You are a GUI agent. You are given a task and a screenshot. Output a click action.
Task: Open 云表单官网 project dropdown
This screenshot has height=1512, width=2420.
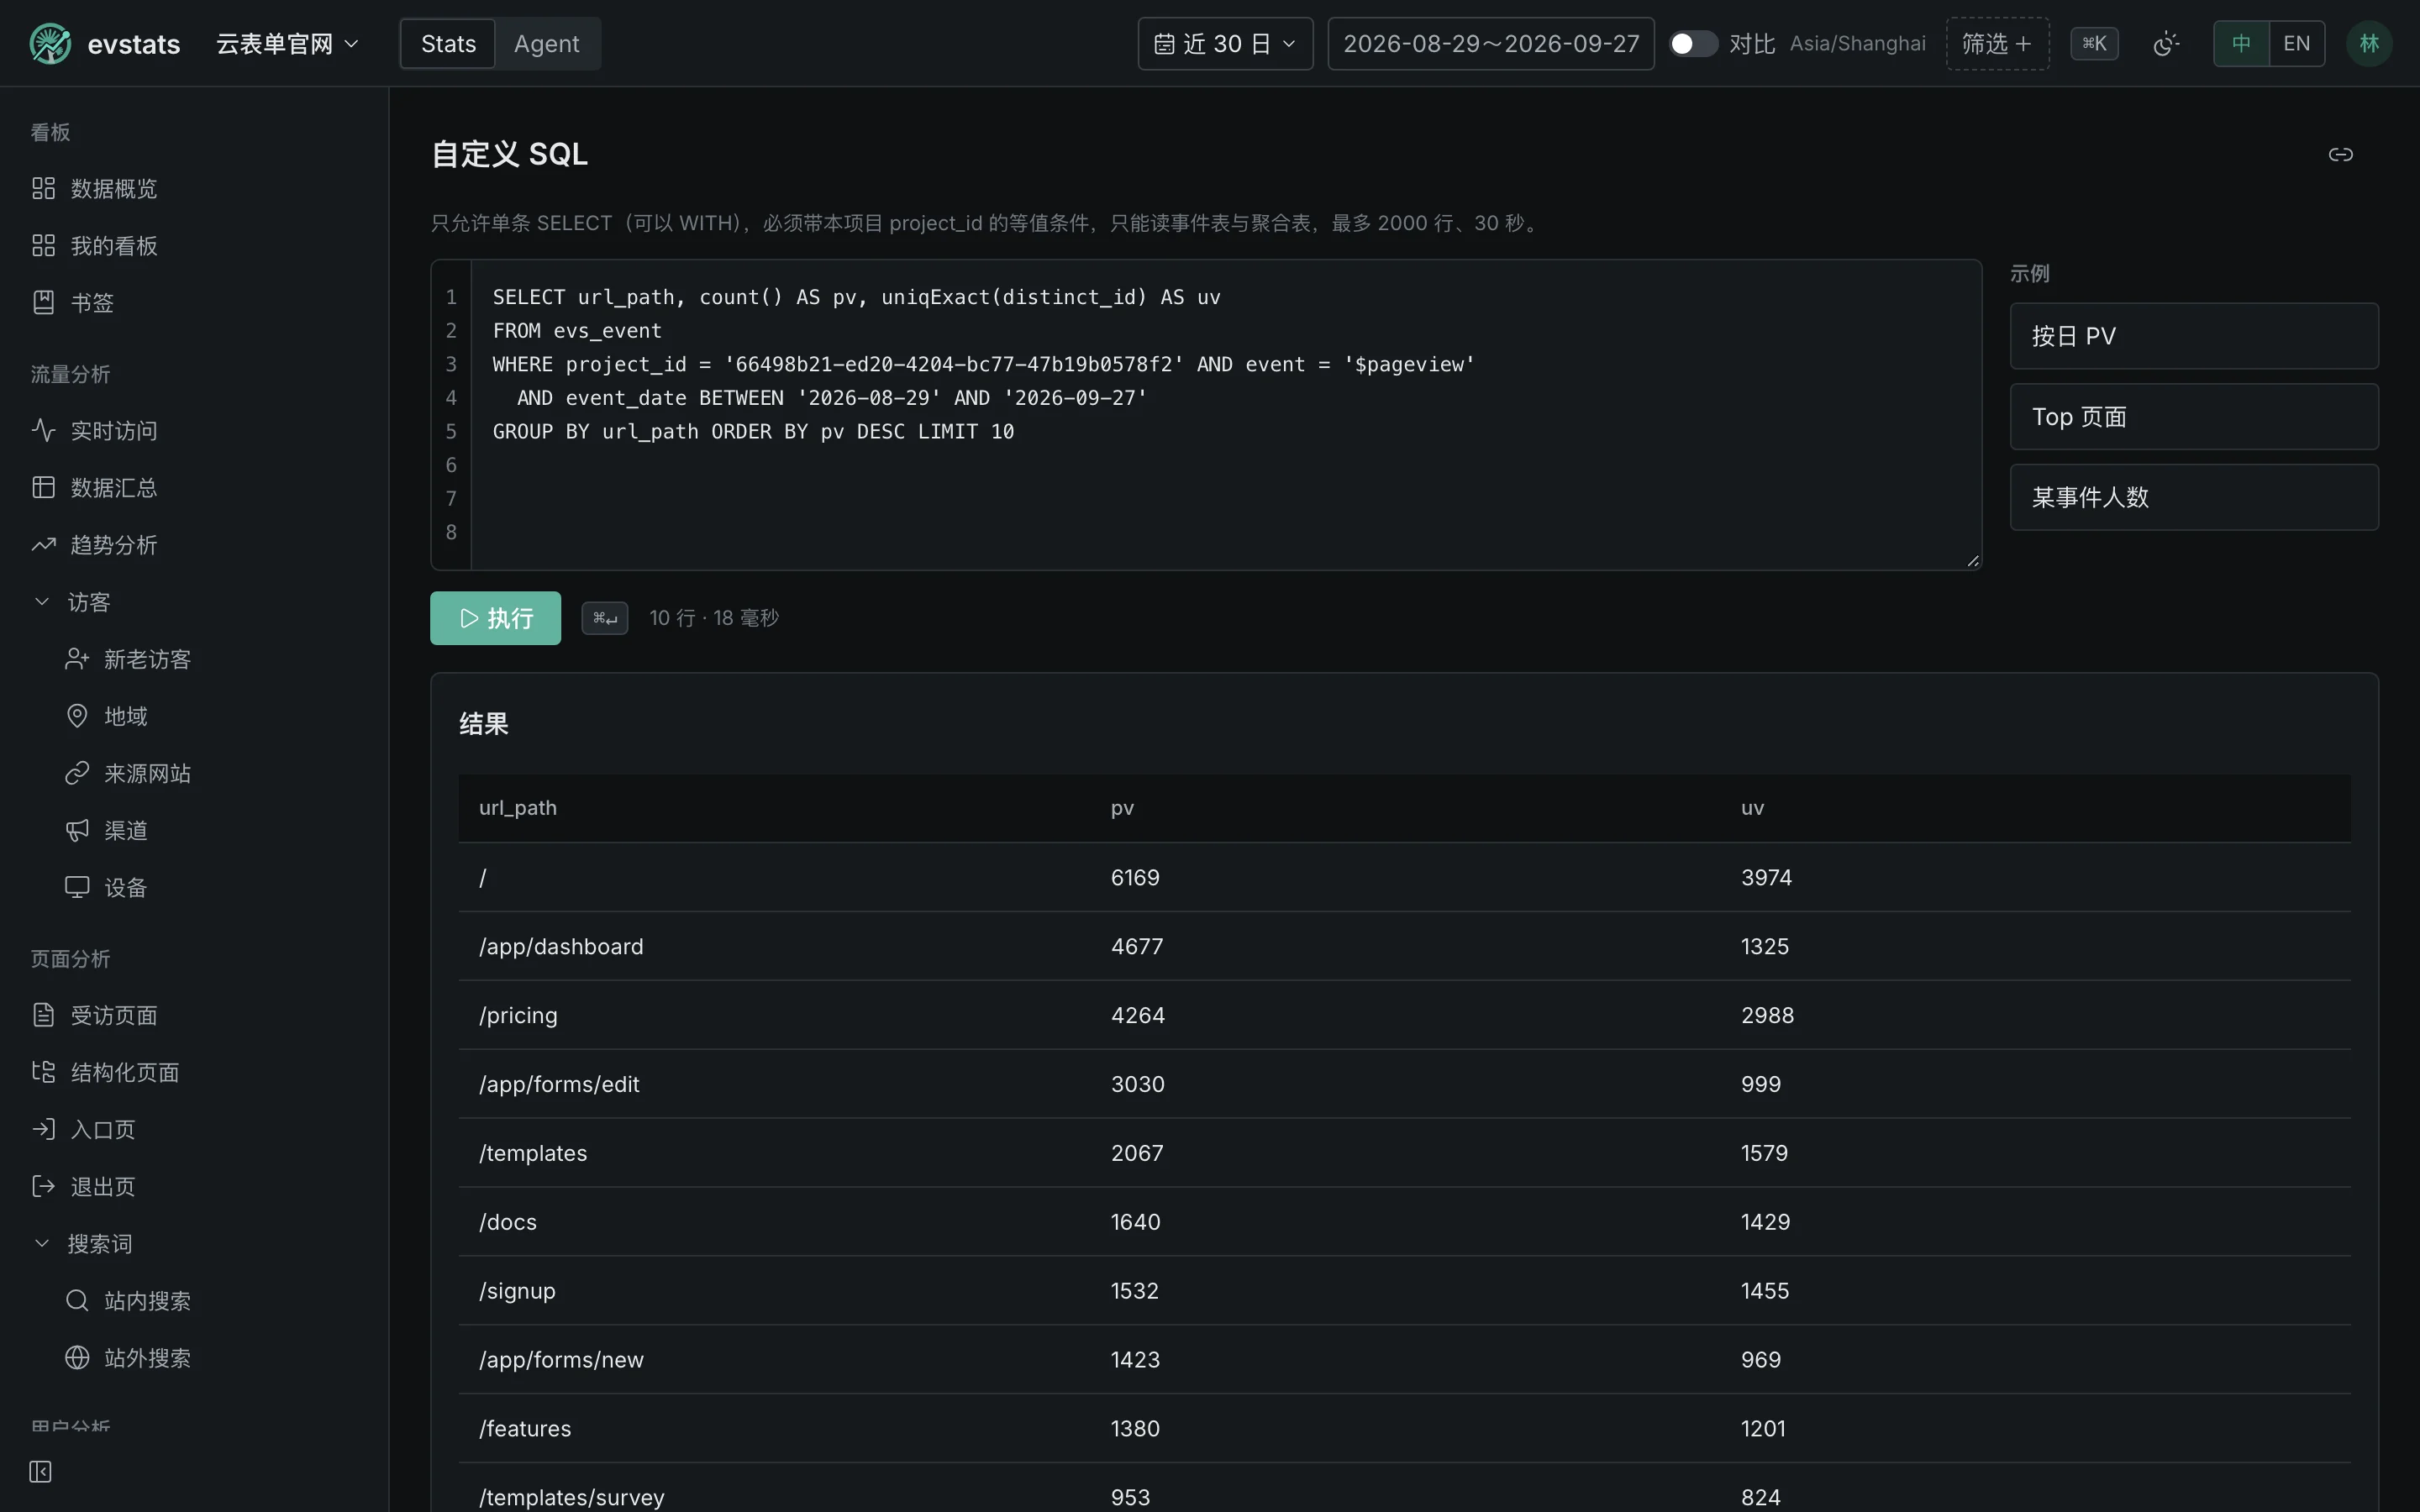pyautogui.click(x=287, y=44)
